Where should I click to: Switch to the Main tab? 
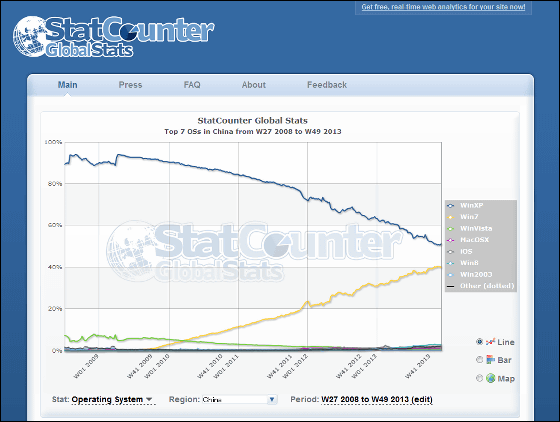click(68, 85)
